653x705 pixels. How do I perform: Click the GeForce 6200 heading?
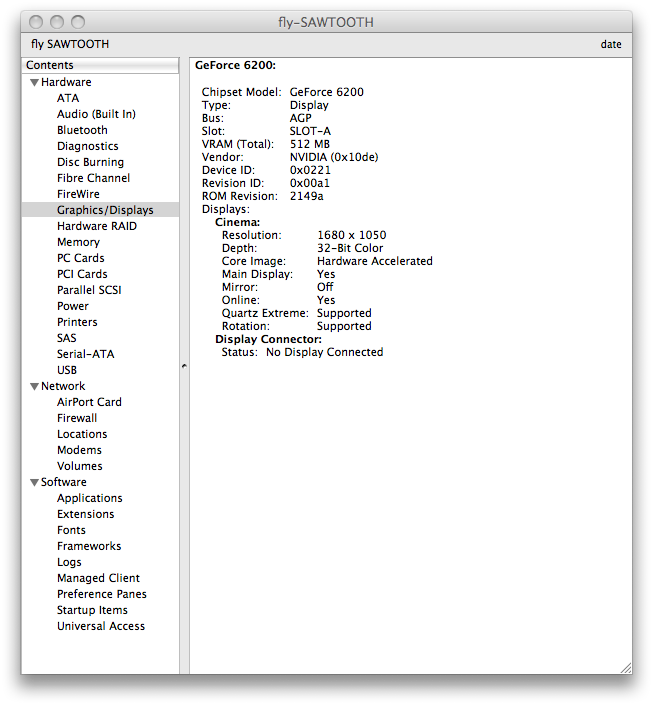coord(235,65)
